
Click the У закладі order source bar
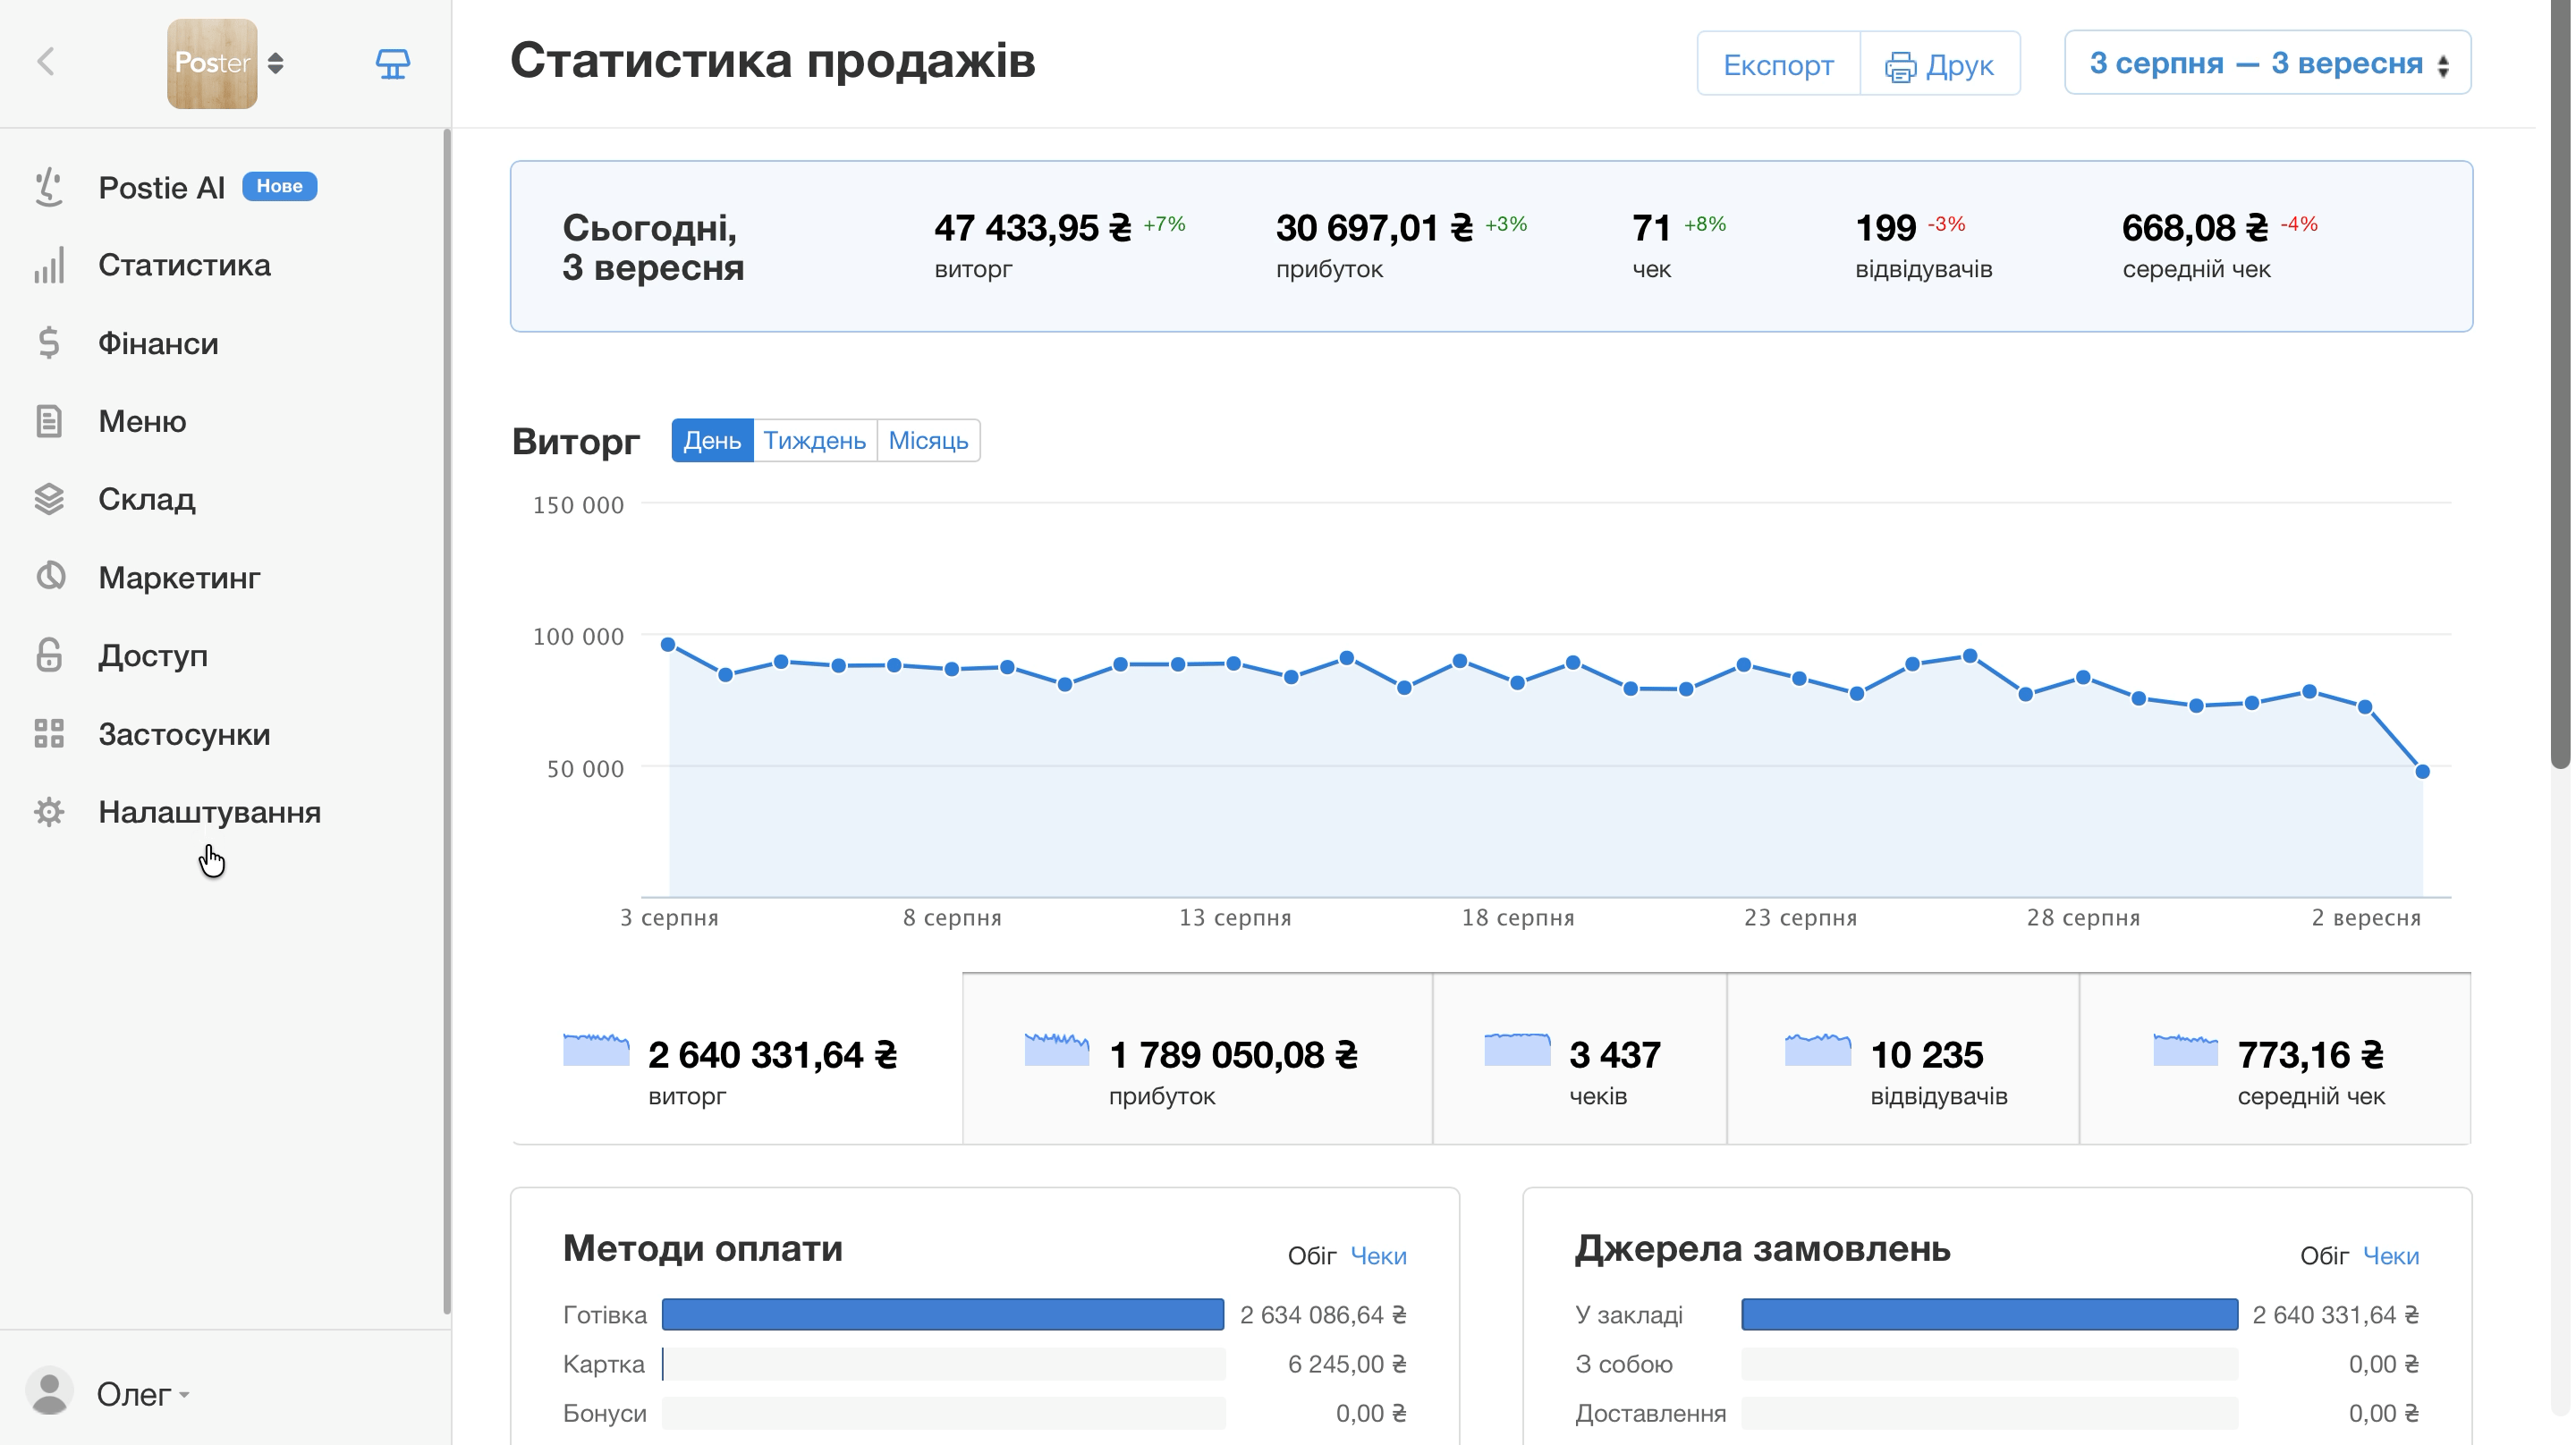click(1989, 1315)
